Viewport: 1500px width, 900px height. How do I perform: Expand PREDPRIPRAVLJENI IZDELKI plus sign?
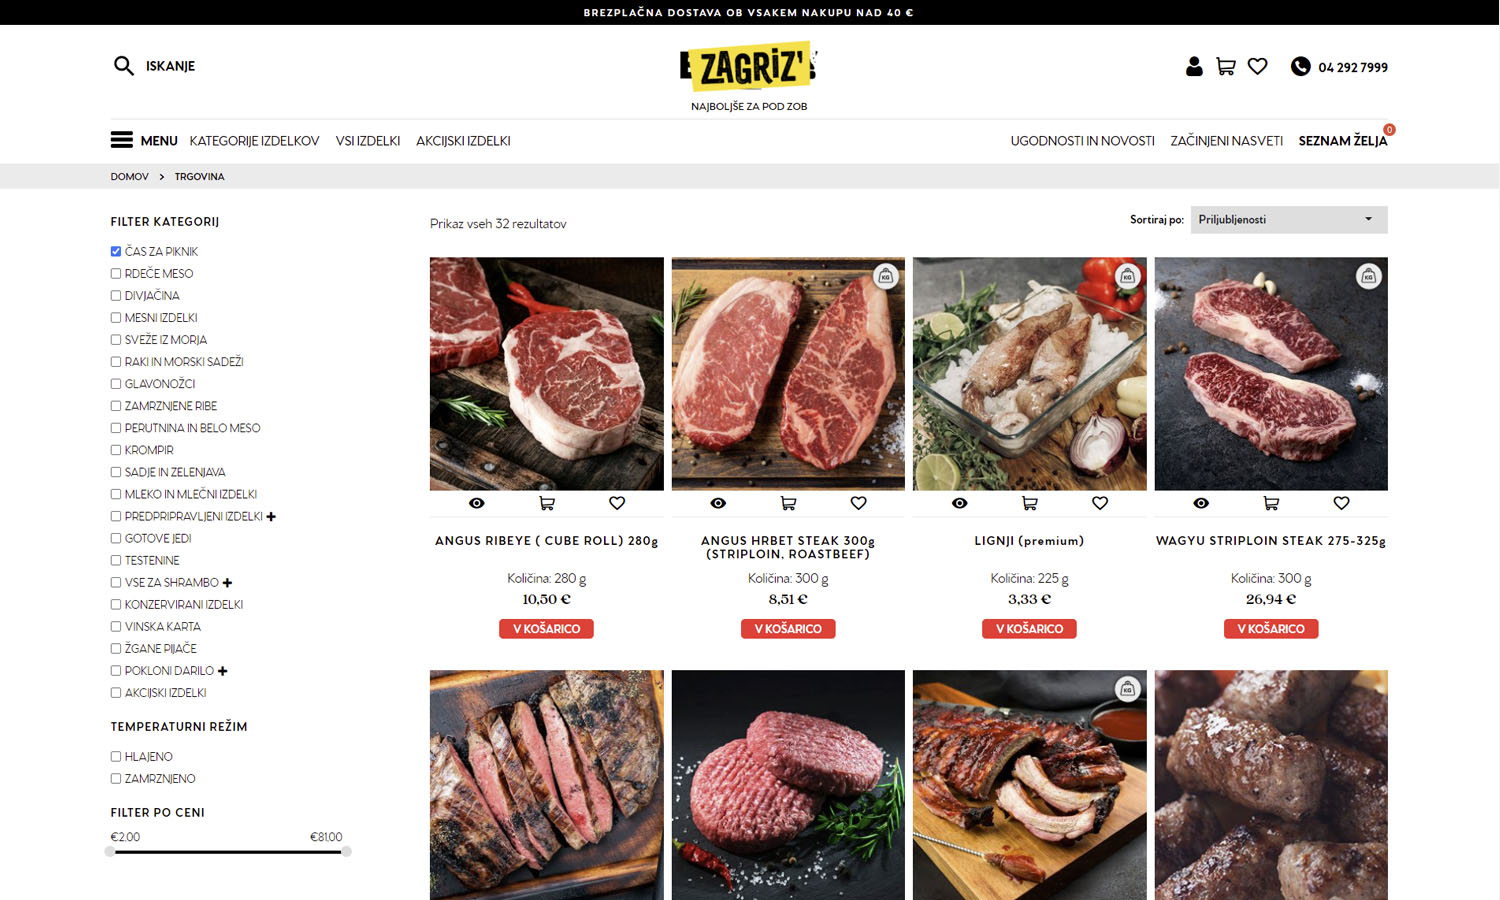click(x=271, y=517)
